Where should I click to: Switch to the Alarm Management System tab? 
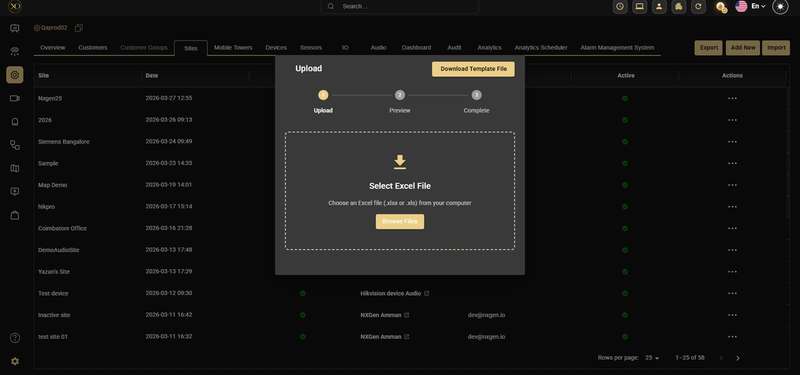pyautogui.click(x=617, y=47)
